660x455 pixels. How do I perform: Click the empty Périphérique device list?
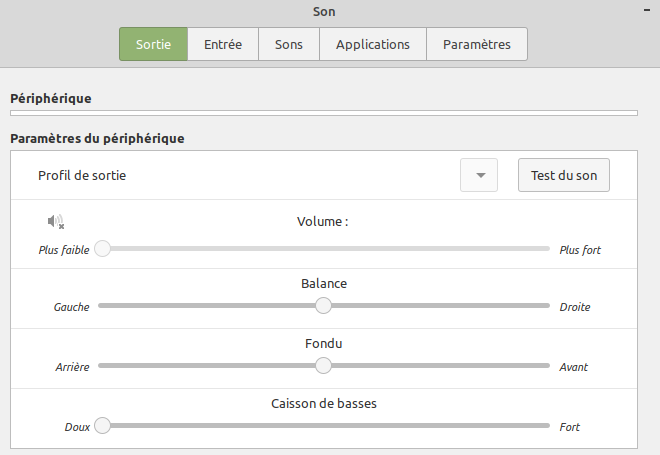(x=323, y=113)
